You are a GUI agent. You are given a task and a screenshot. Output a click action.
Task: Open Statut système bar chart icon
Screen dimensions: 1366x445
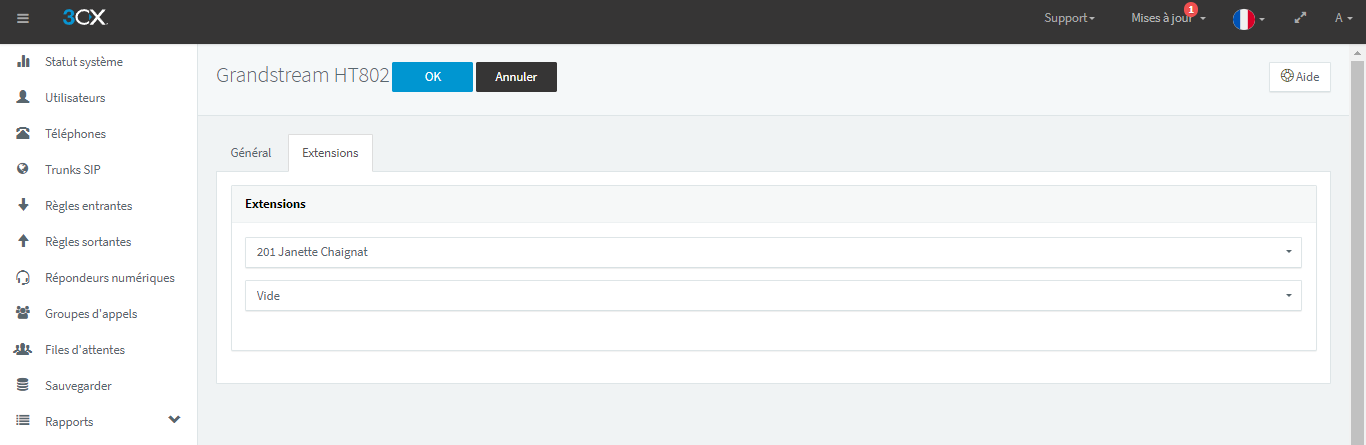point(23,62)
